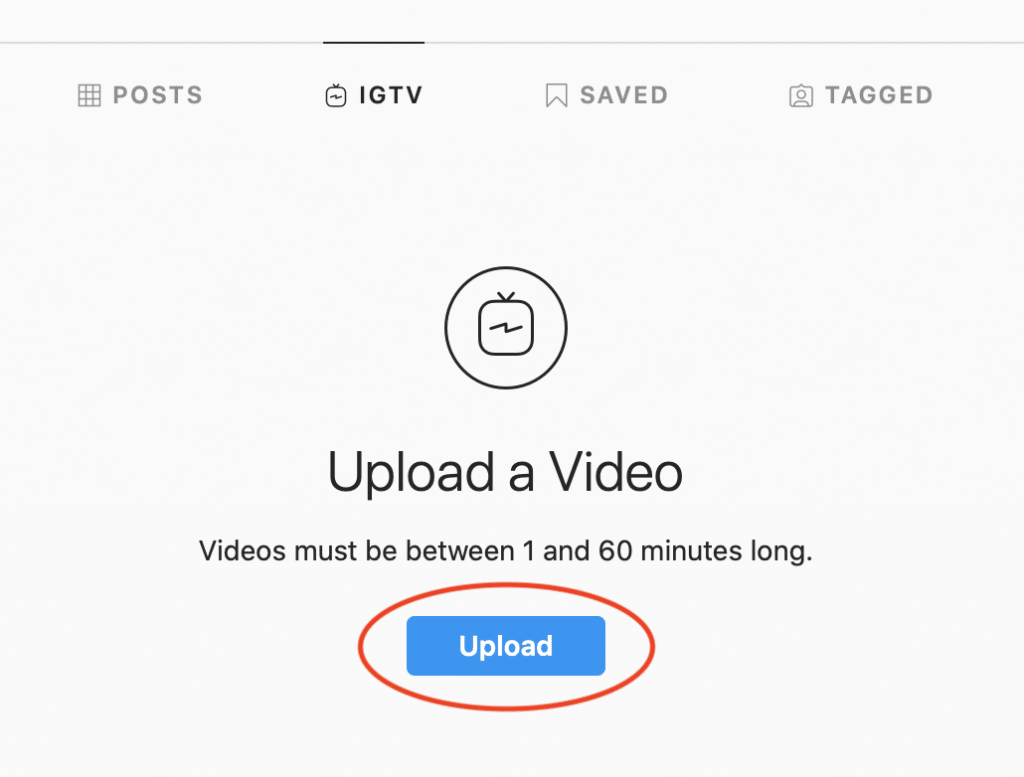Viewport: 1024px width, 777px height.
Task: Click the blue Upload button
Action: [506, 646]
